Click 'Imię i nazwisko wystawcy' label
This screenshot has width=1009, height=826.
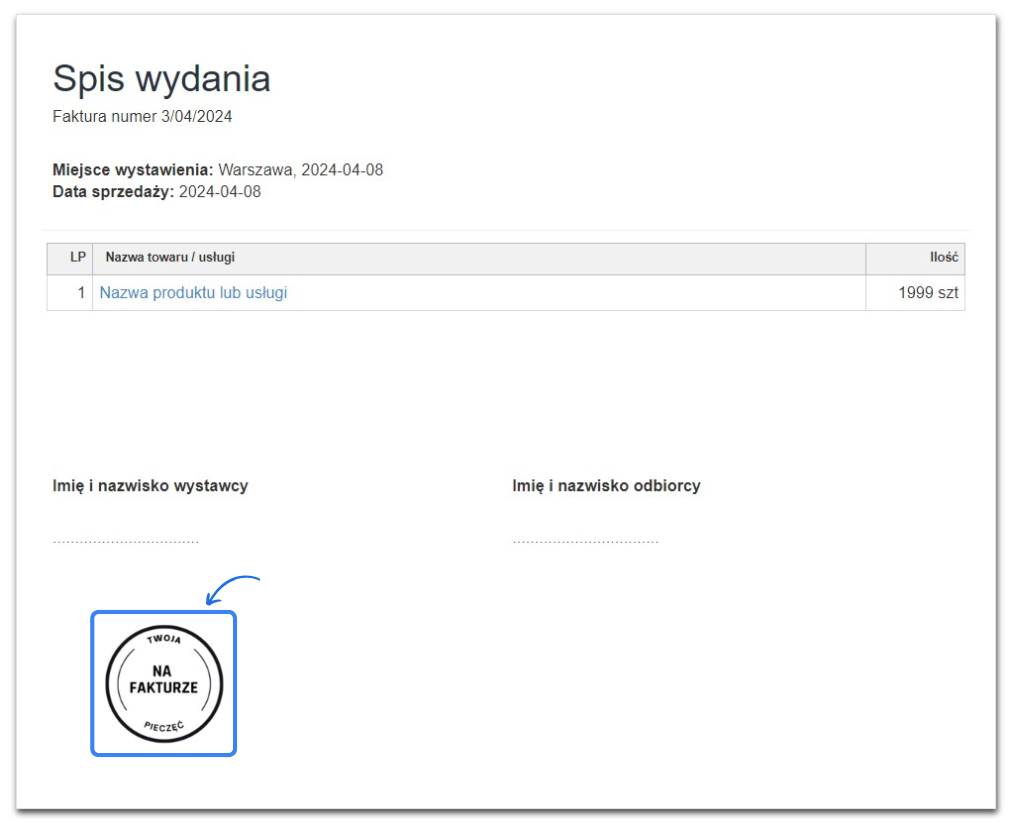coord(150,486)
